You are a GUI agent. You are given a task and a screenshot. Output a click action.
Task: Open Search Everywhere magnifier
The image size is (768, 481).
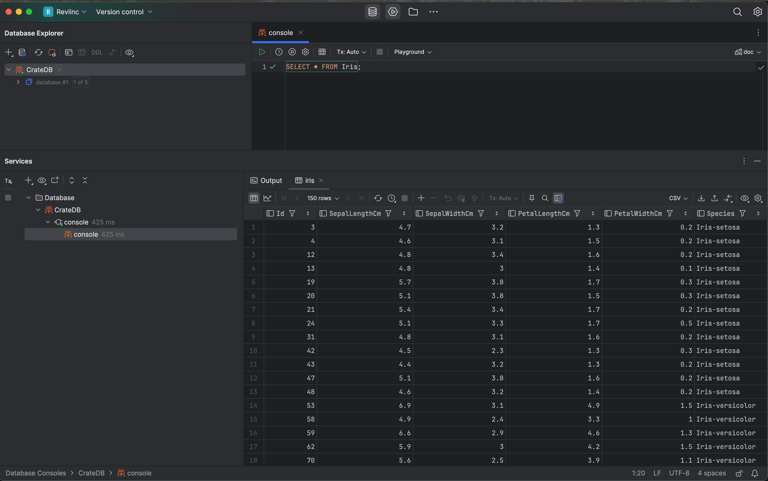737,12
